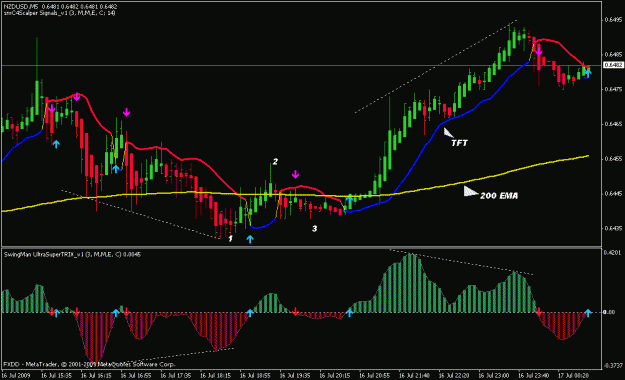Click the 16 Jul 19:35 time label
Screen dimensions: 625x380
pyautogui.click(x=295, y=376)
